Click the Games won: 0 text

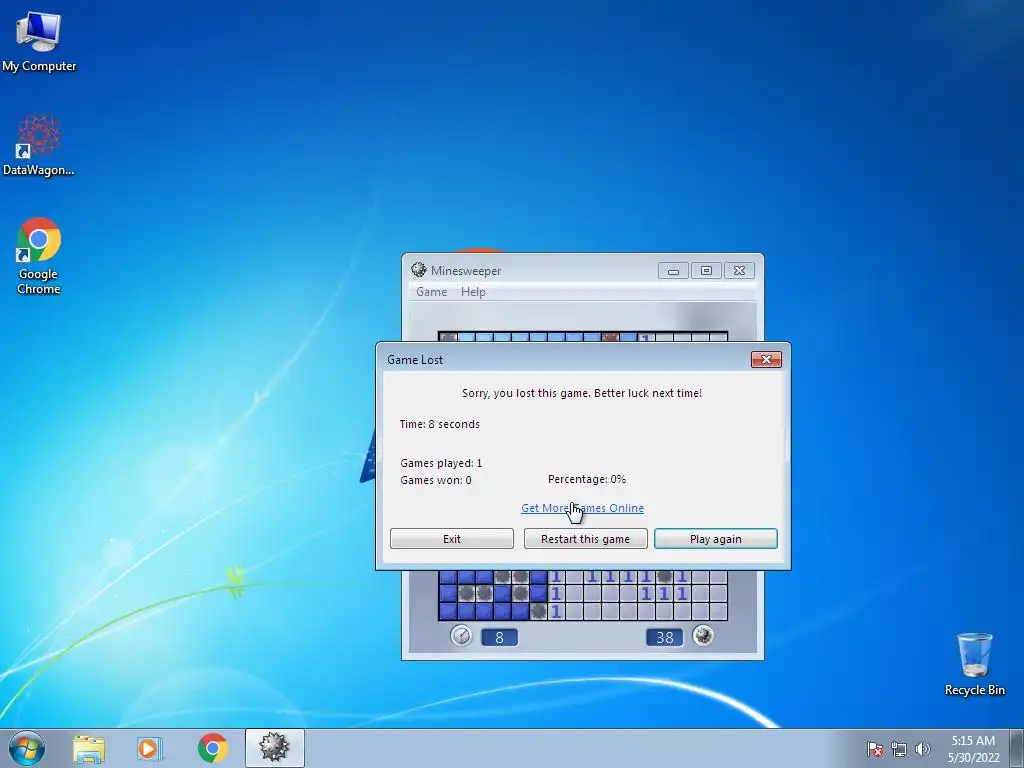point(436,480)
